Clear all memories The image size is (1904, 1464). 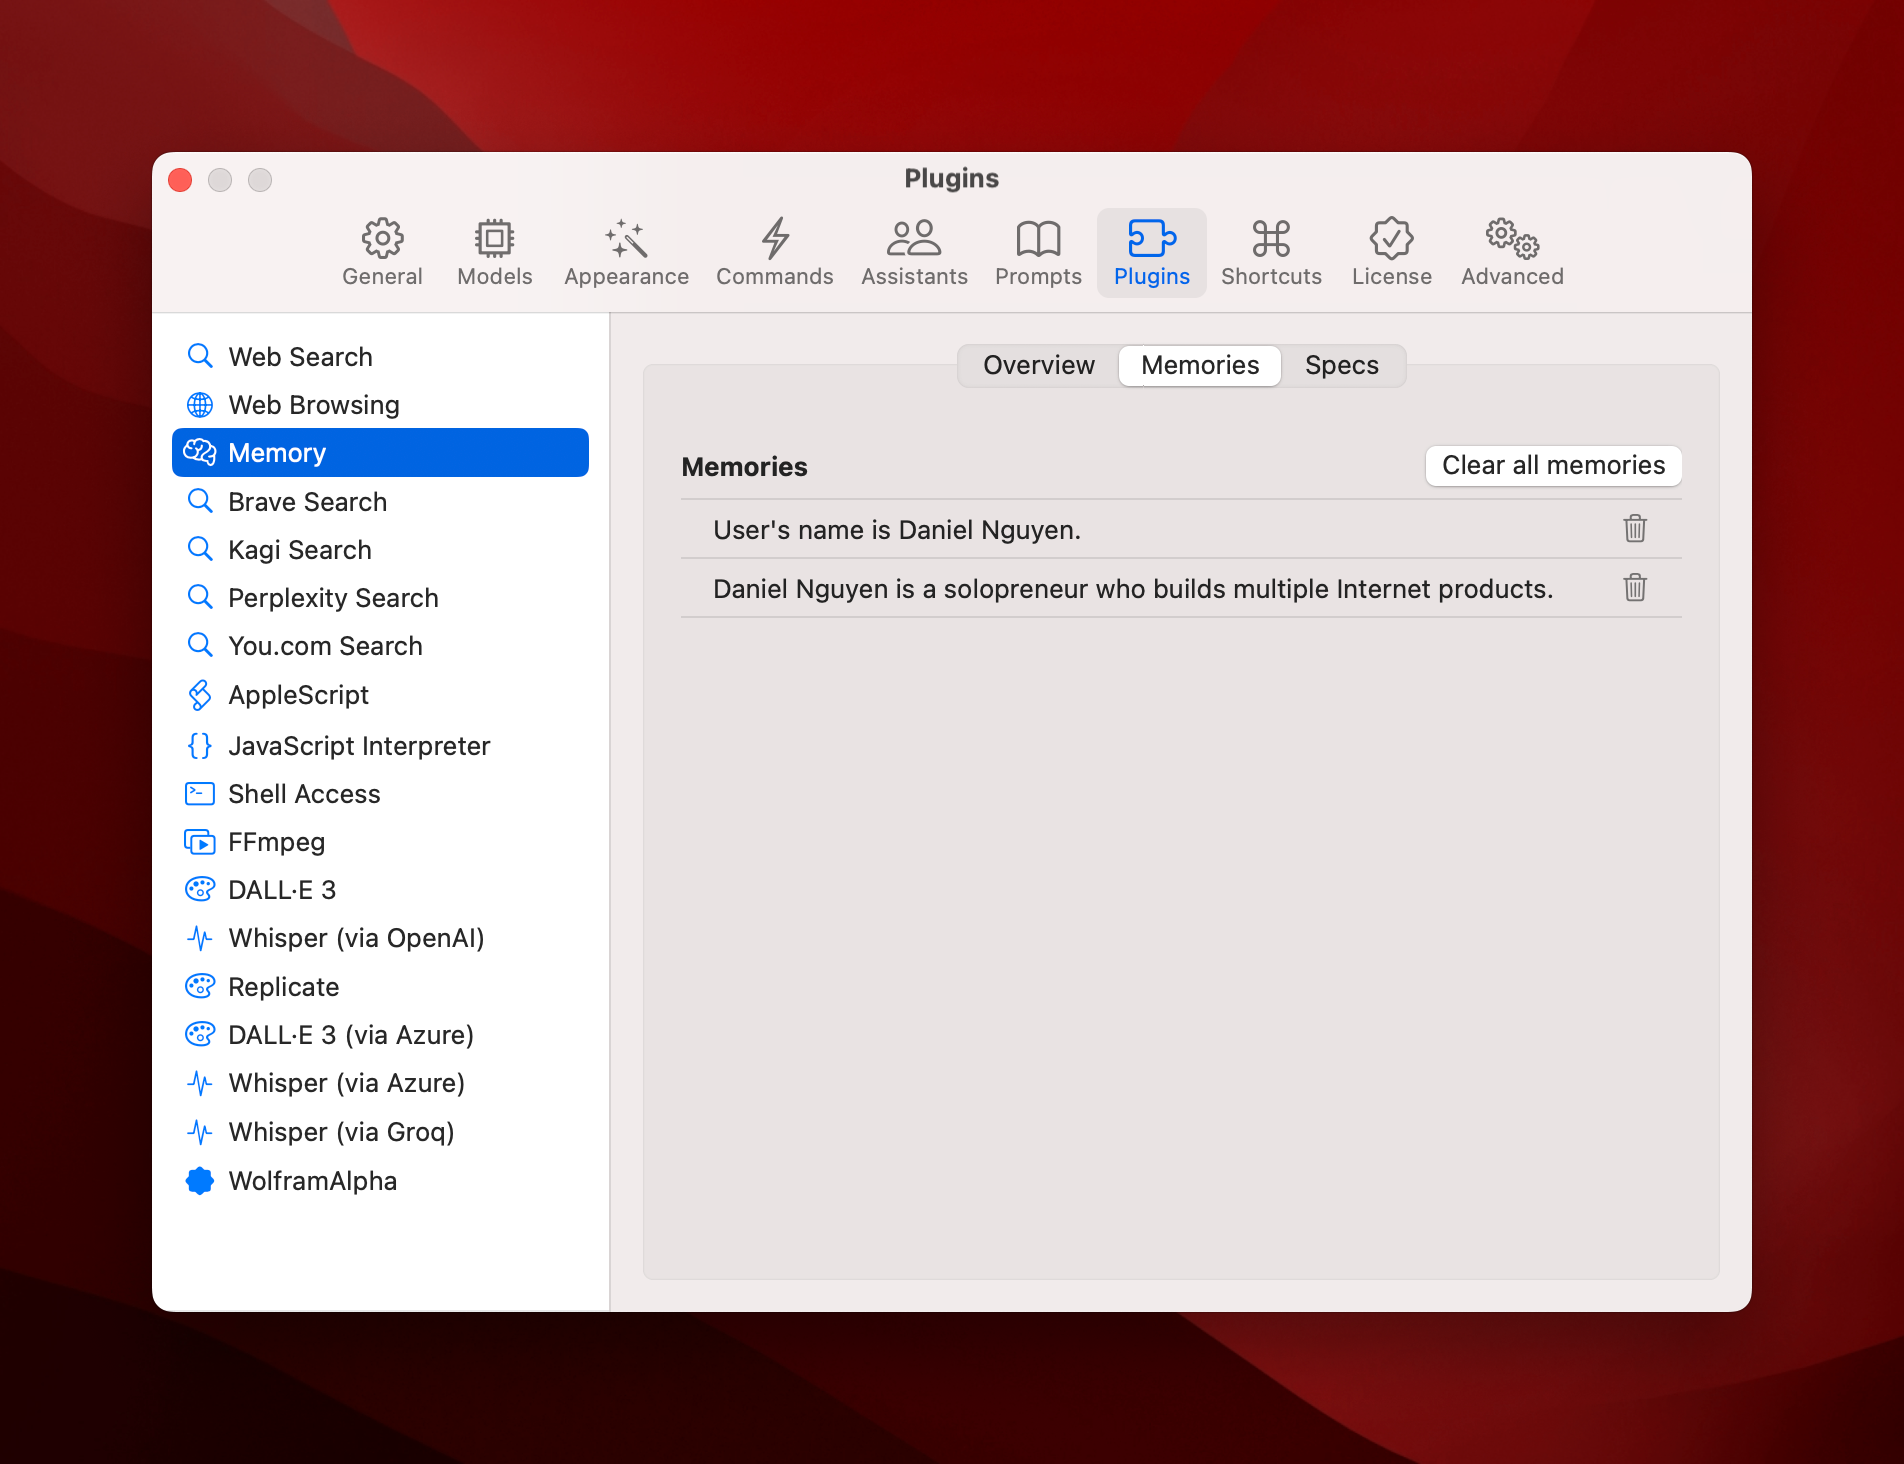[x=1554, y=465]
